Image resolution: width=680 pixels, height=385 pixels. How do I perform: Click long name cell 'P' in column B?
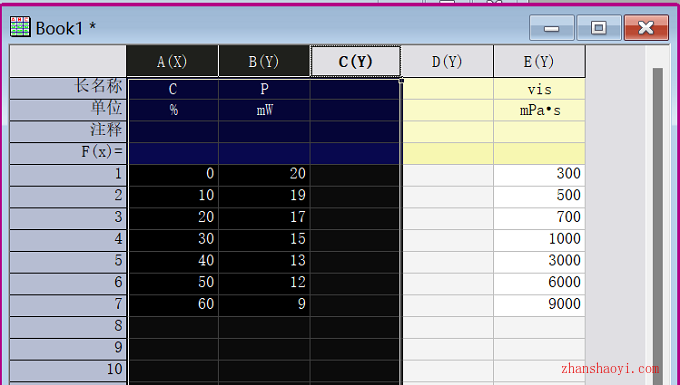point(264,89)
